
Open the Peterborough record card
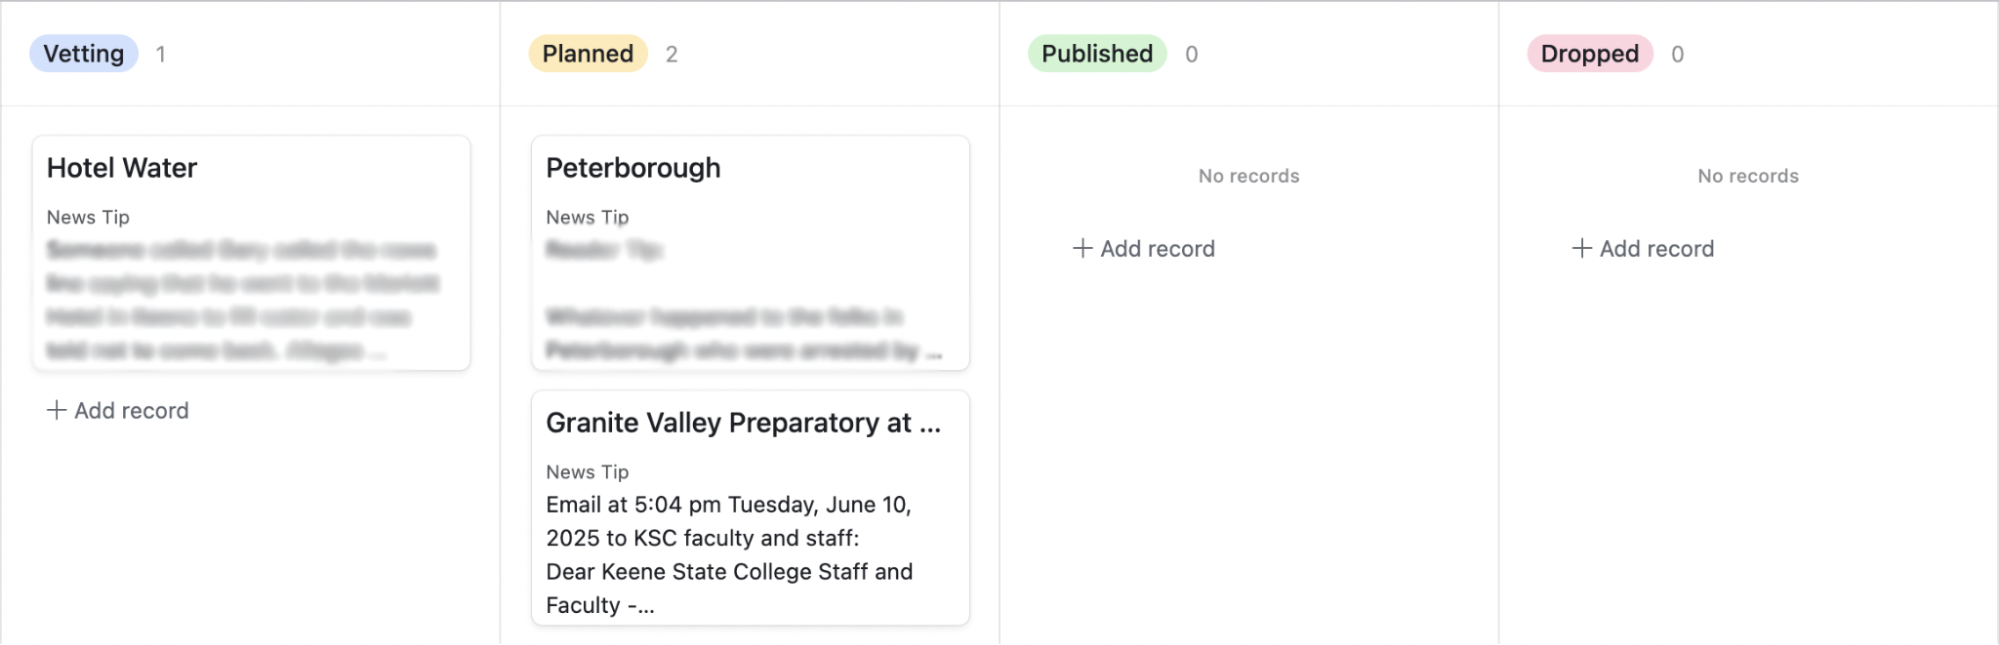[x=750, y=253]
